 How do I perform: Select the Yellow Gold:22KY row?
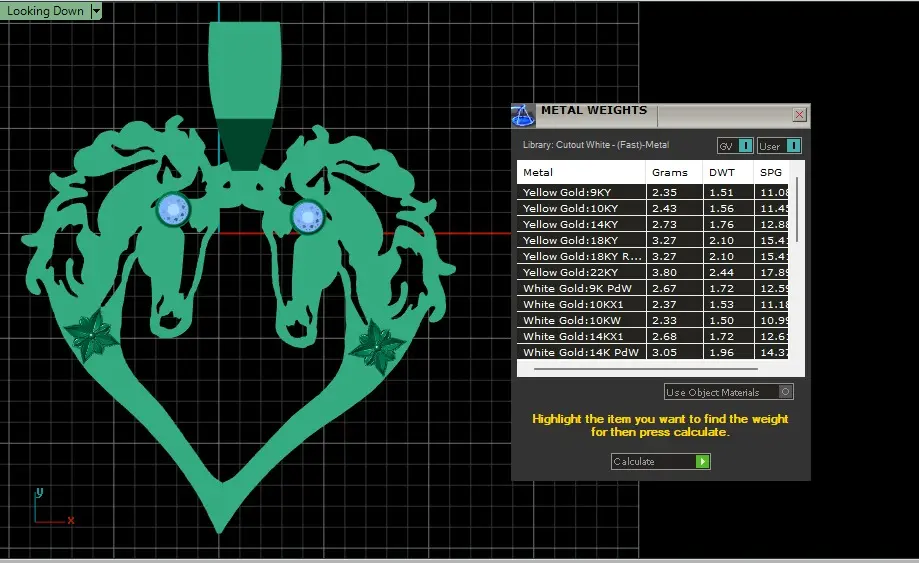pos(652,272)
